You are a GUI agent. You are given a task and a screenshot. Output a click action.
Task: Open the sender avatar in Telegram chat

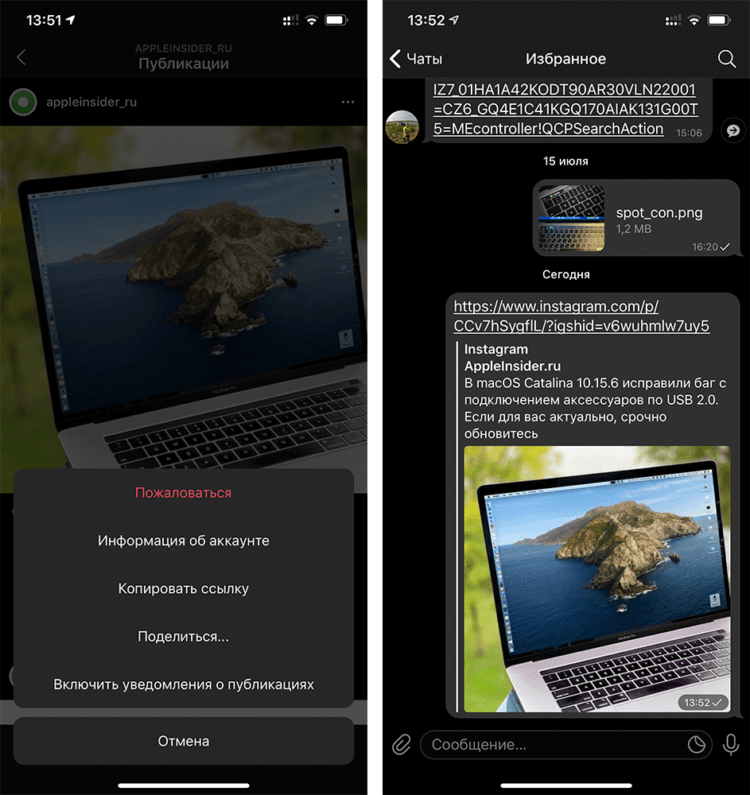pyautogui.click(x=402, y=127)
